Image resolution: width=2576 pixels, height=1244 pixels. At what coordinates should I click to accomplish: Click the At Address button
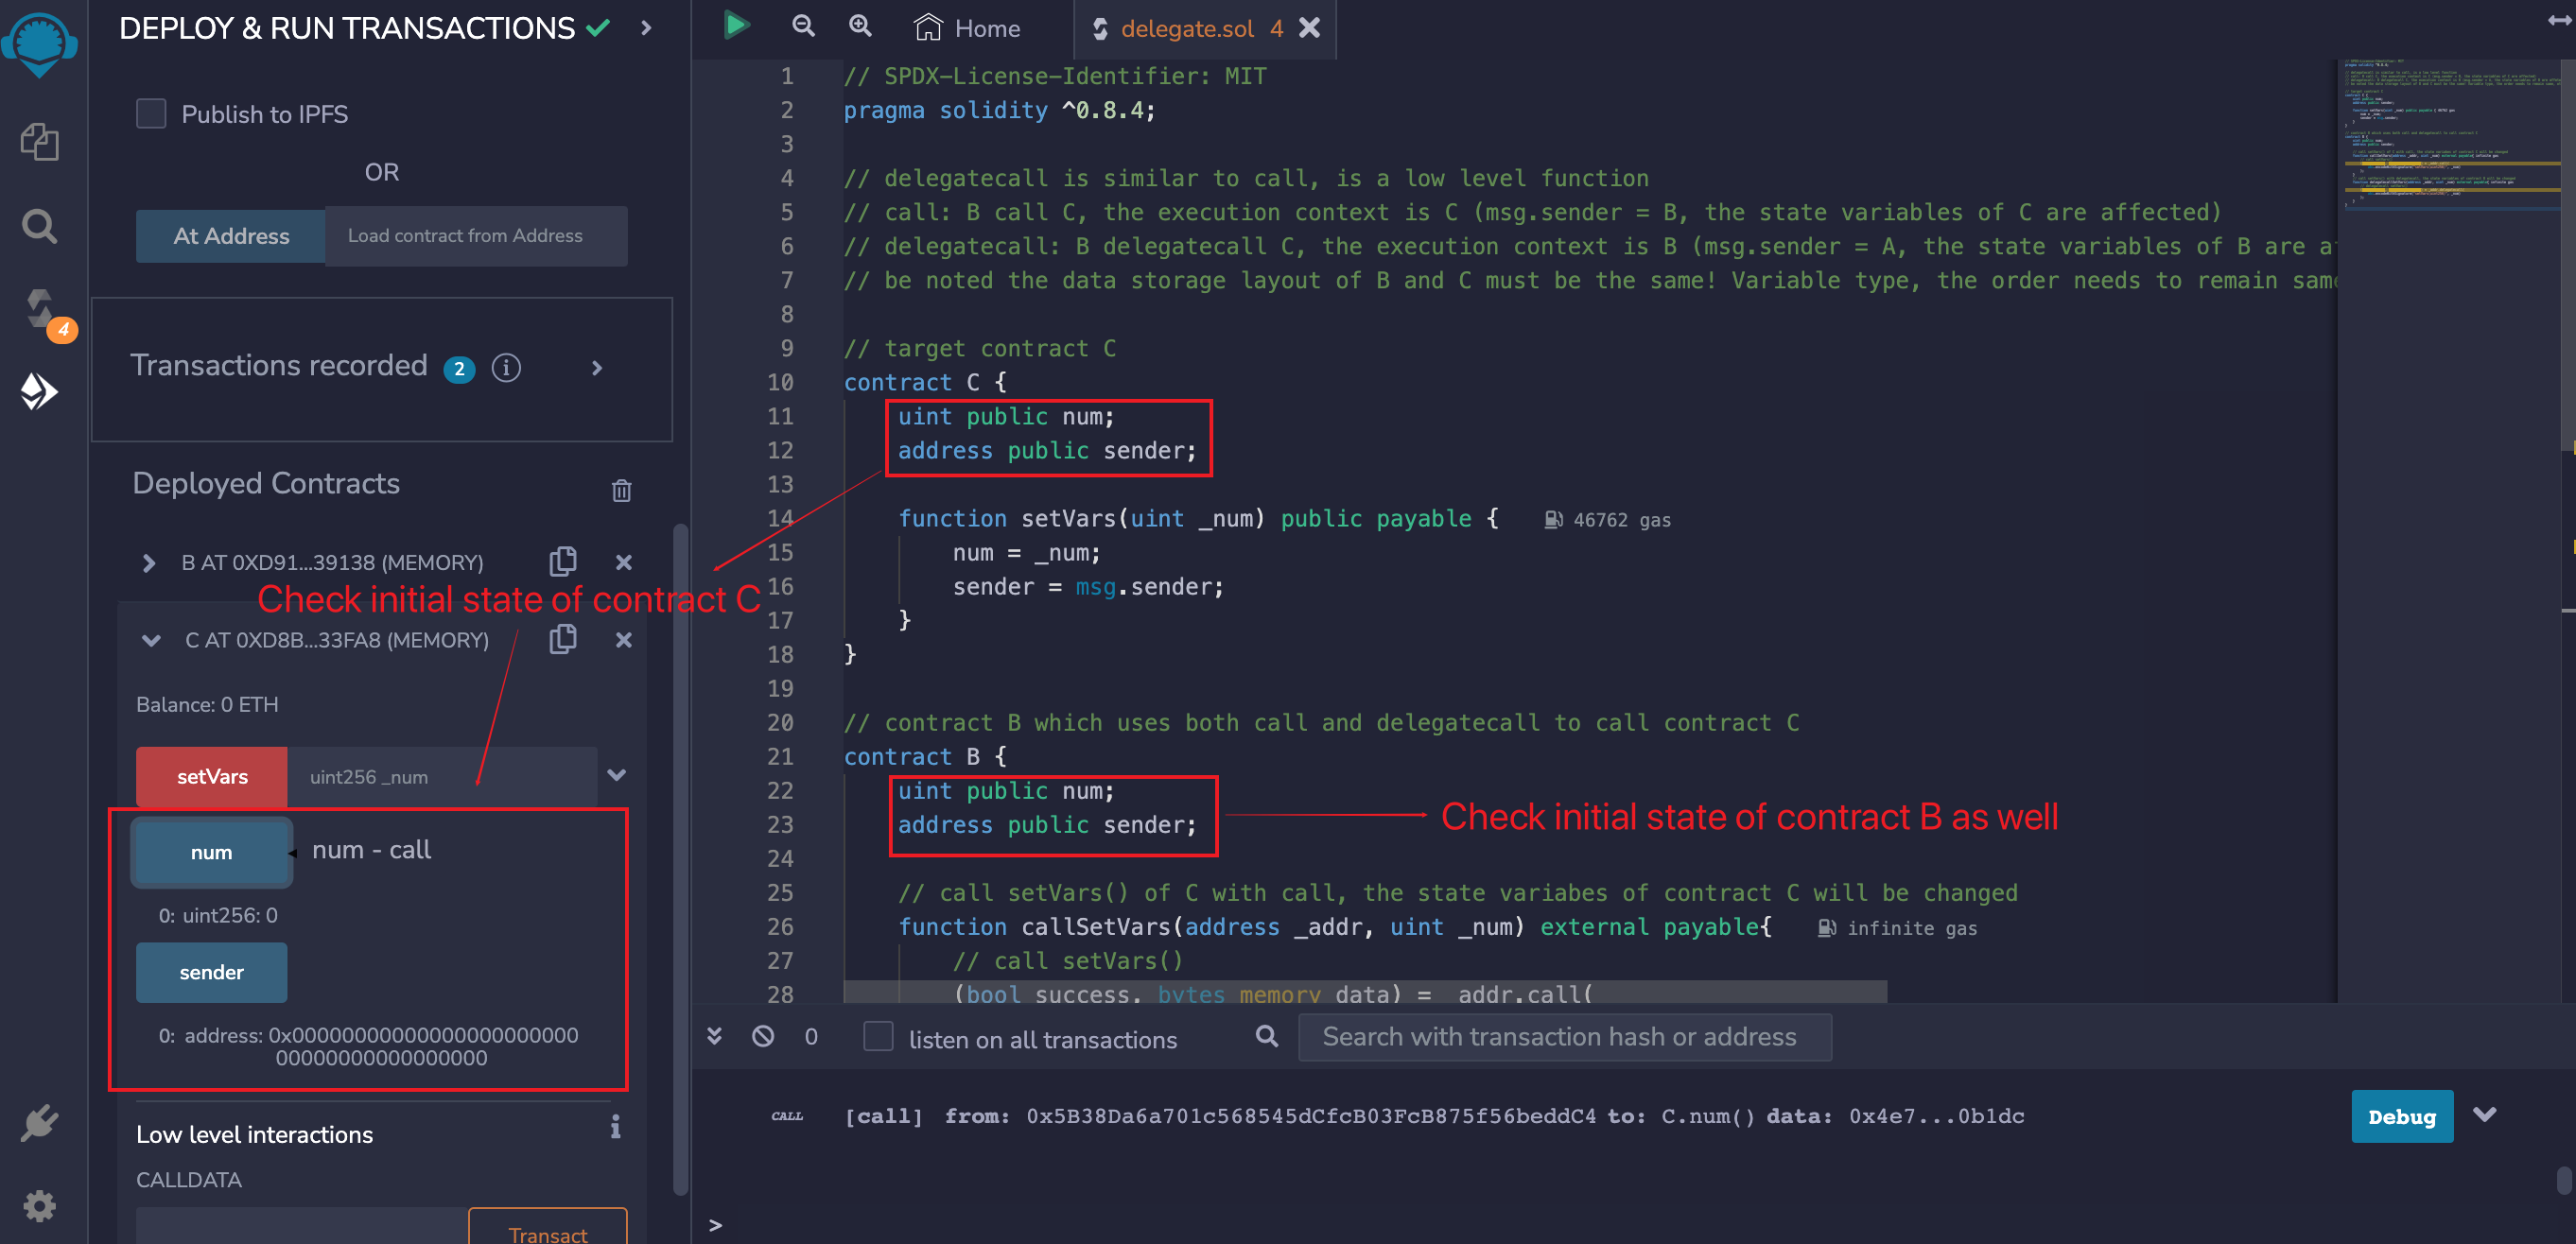pyautogui.click(x=228, y=236)
